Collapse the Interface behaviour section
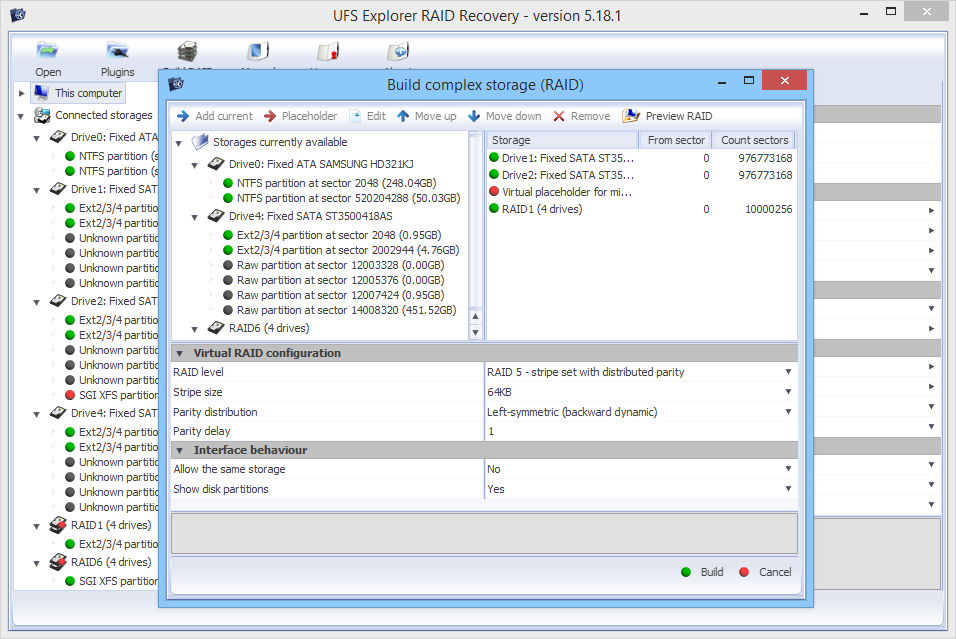 coord(180,450)
